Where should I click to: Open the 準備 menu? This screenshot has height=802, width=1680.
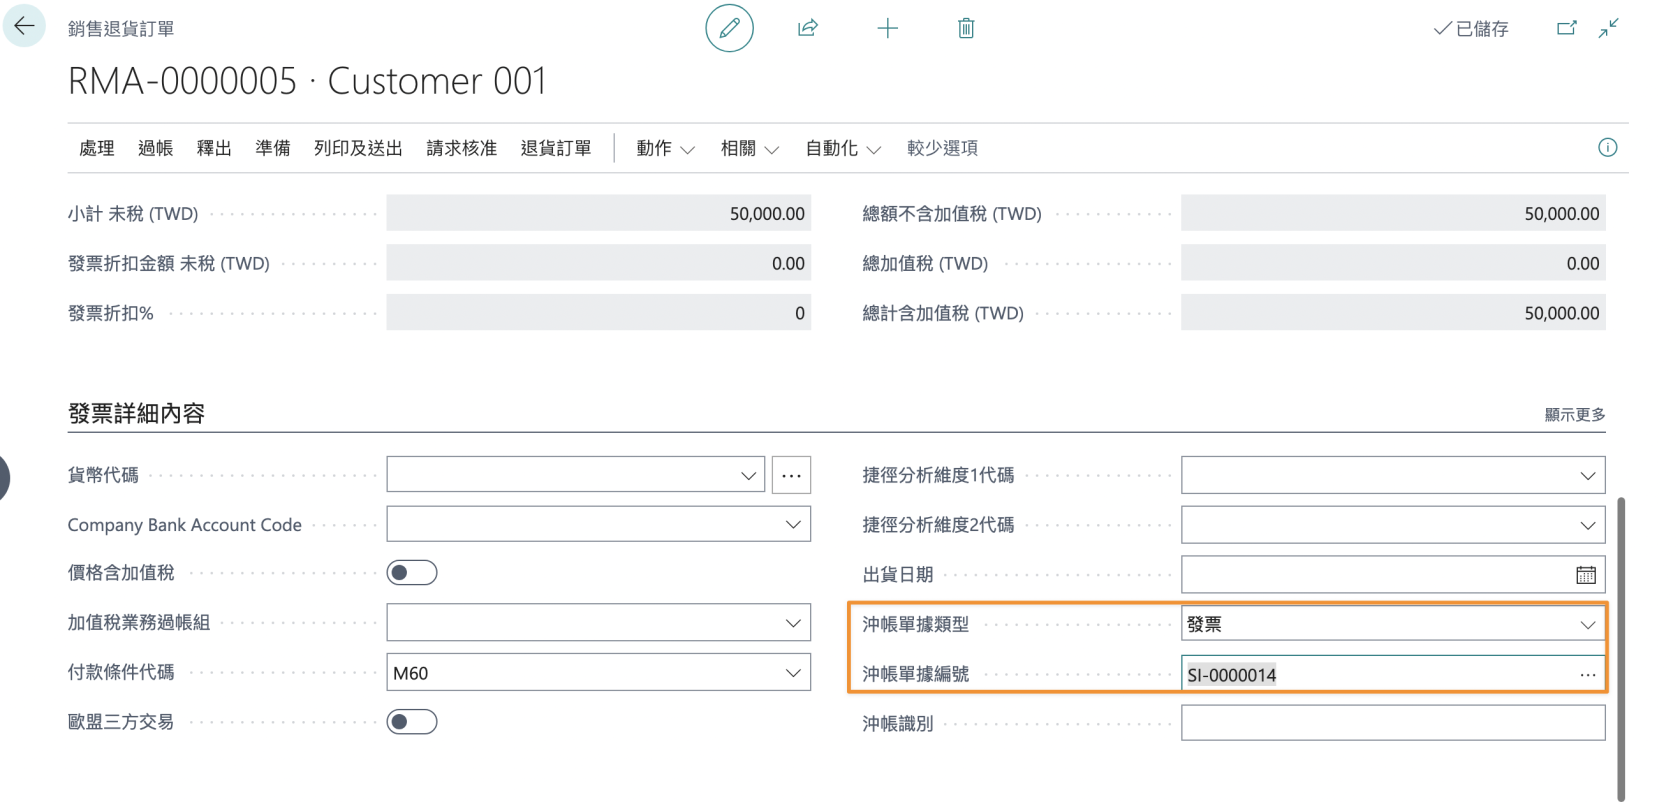click(x=273, y=148)
